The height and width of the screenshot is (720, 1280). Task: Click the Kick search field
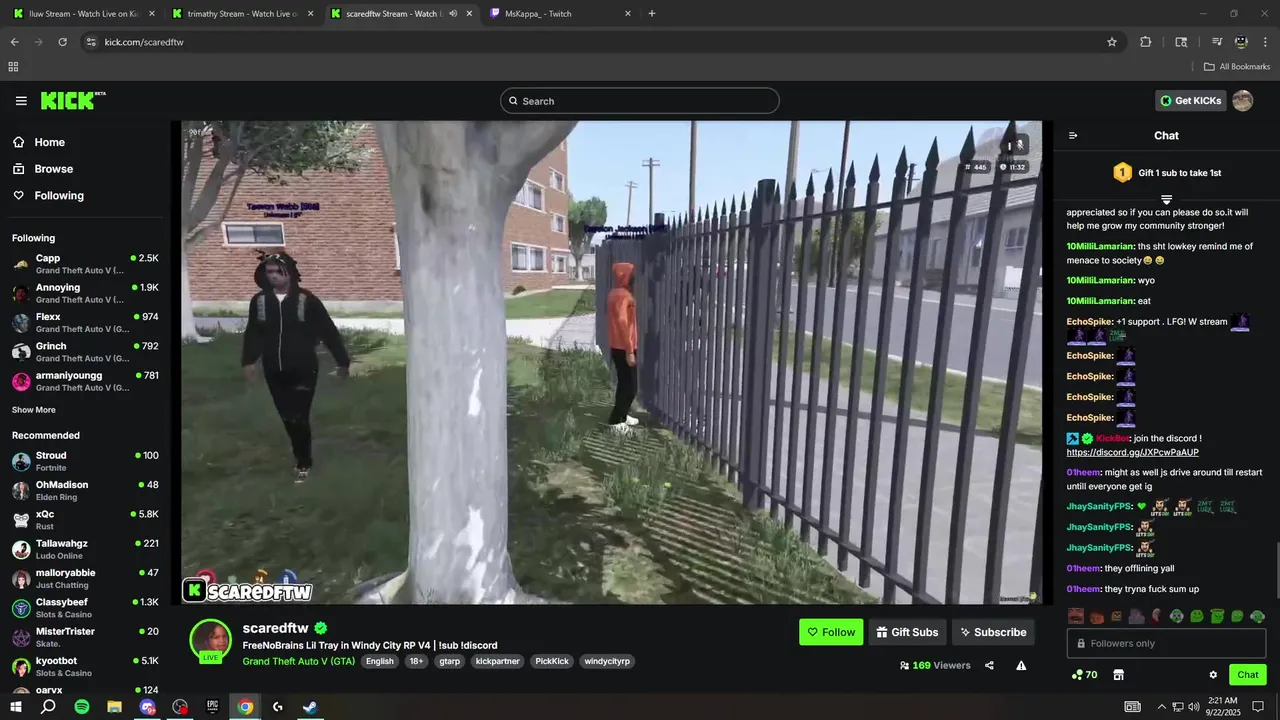click(640, 101)
